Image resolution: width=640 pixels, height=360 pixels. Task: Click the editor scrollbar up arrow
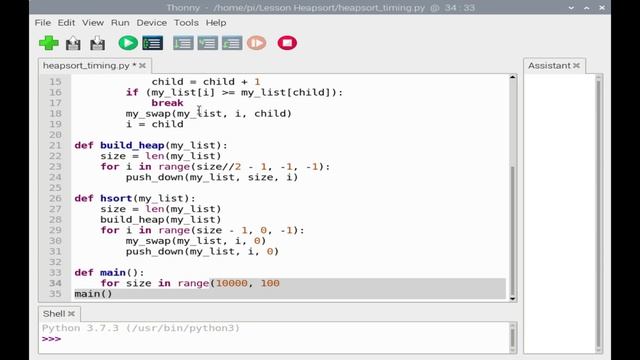[513, 78]
